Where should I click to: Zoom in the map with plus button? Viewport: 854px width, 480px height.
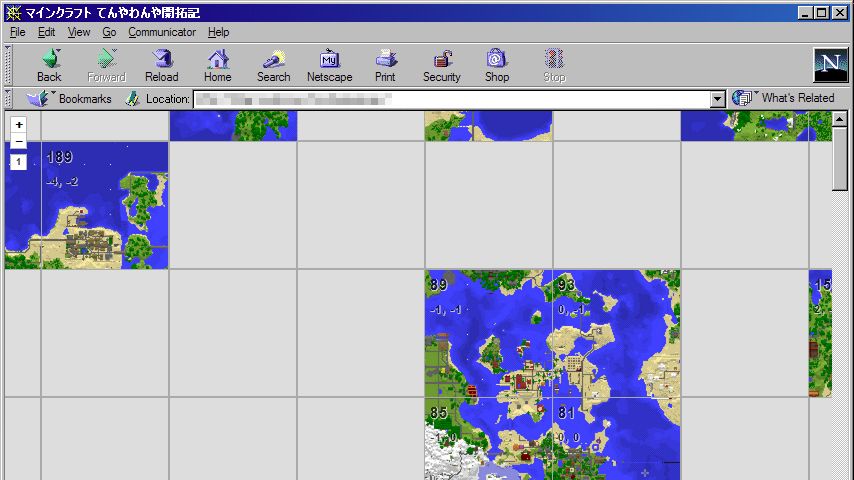coord(19,125)
